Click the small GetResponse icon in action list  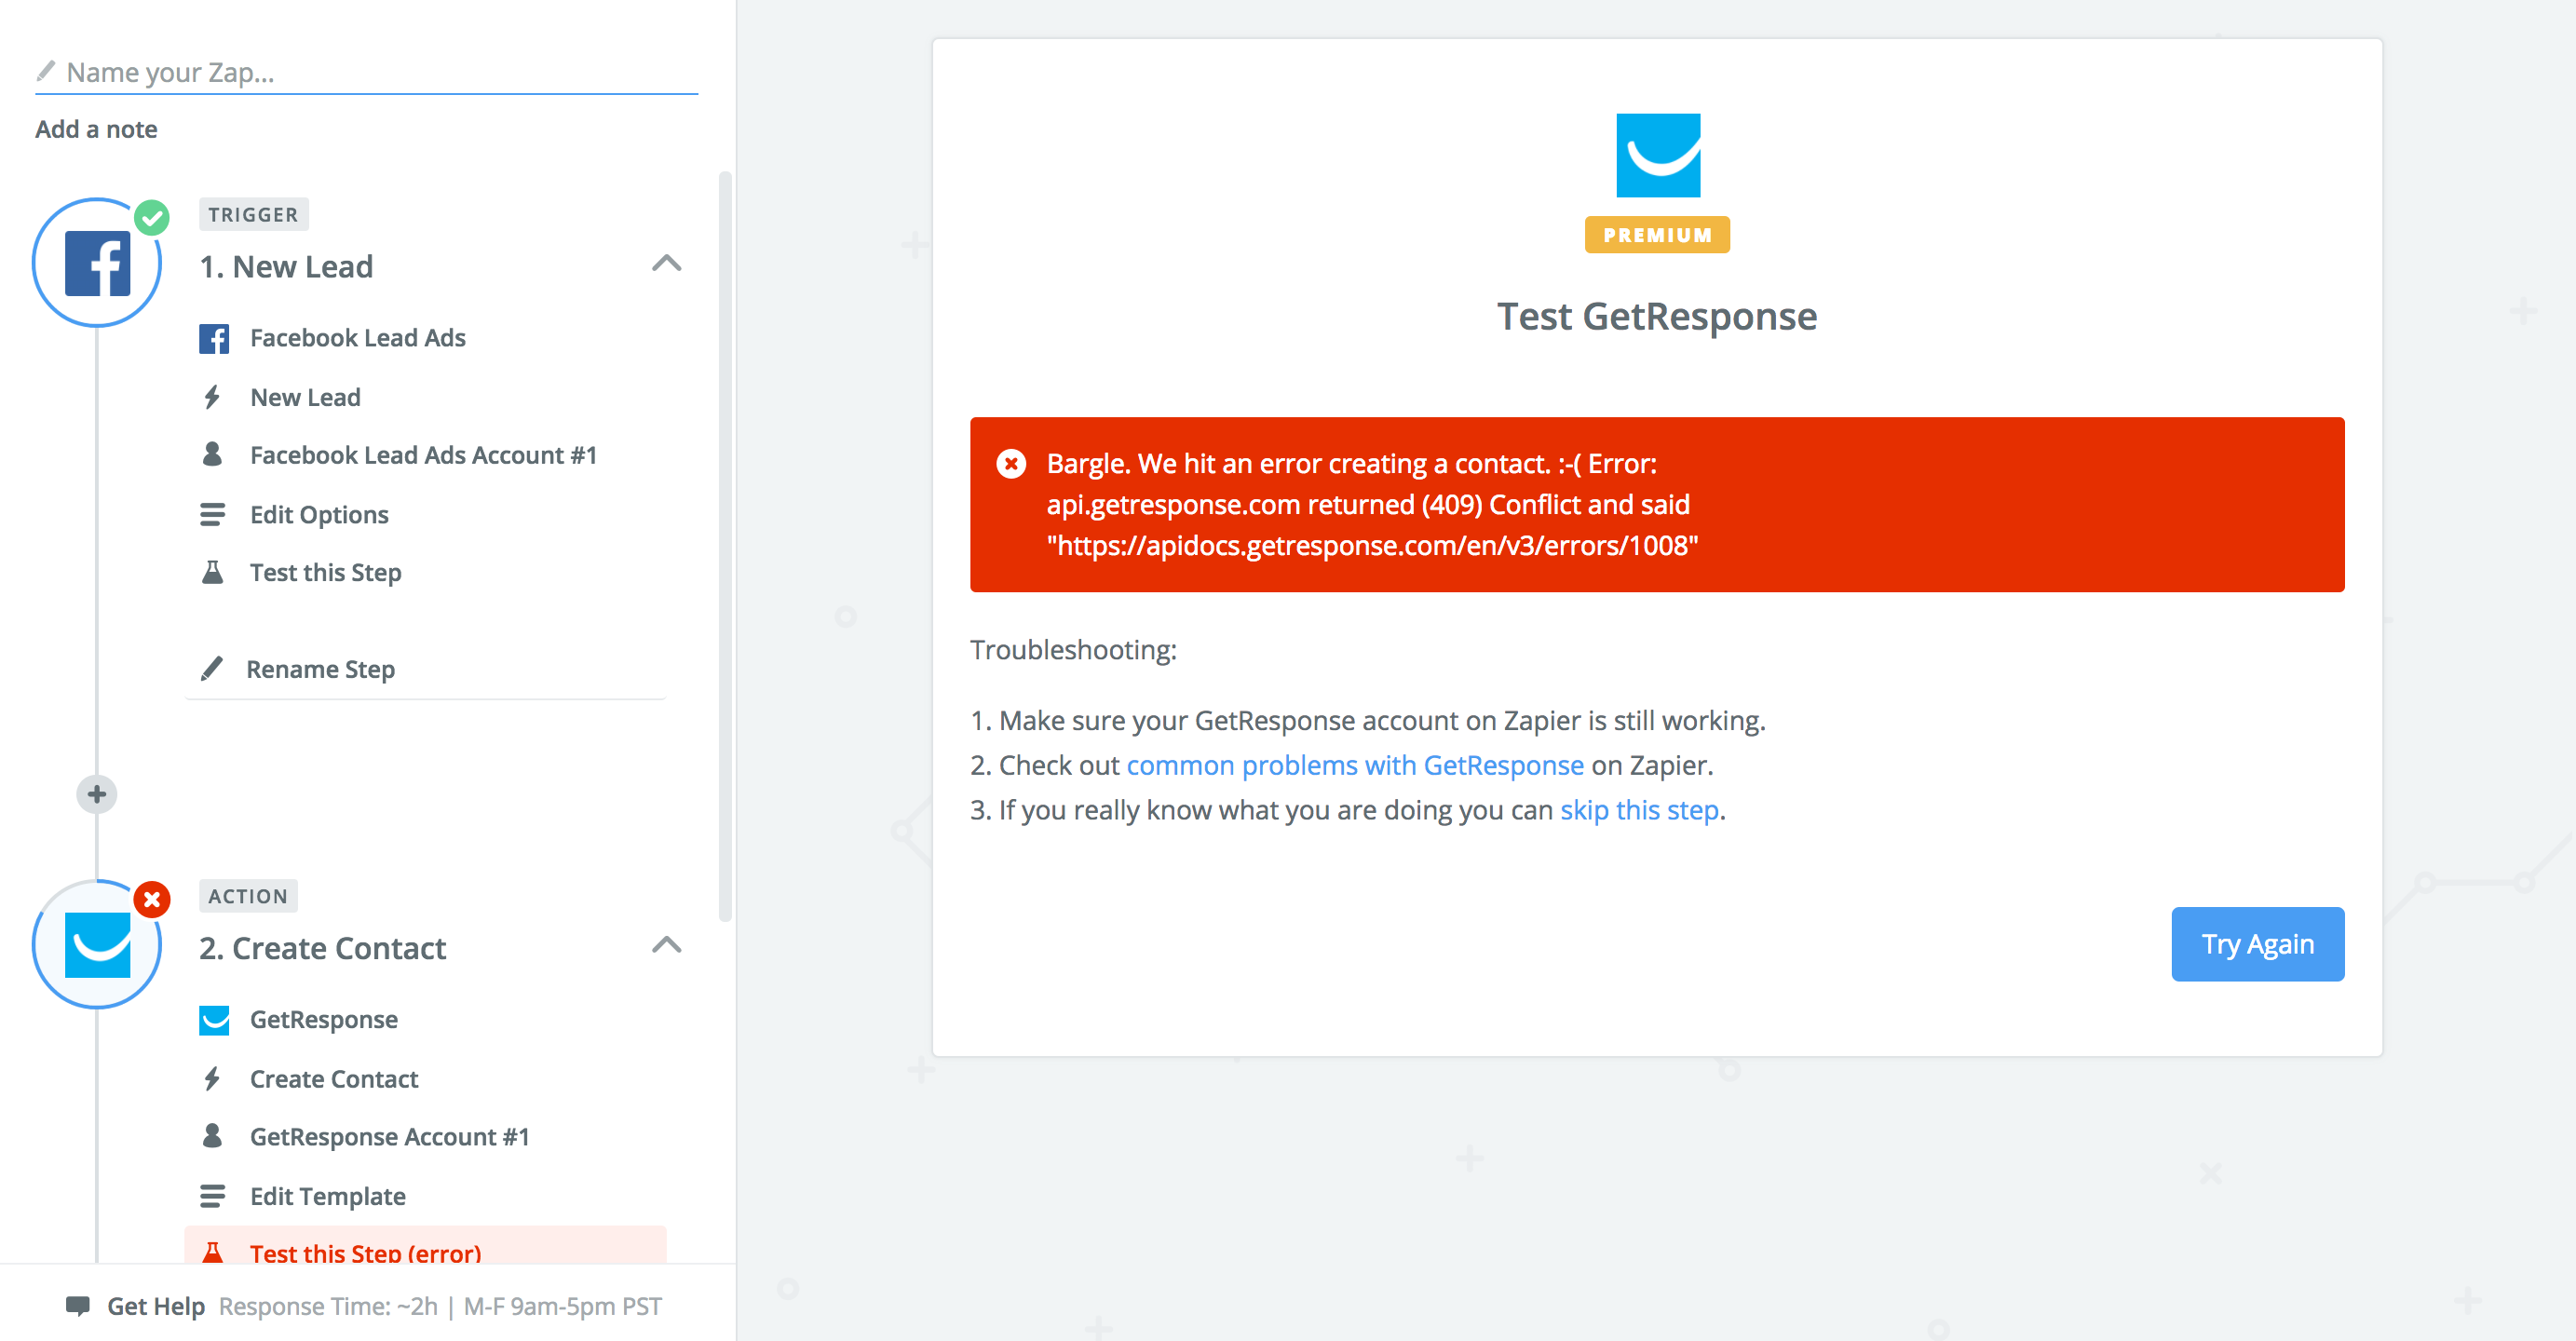214,1020
